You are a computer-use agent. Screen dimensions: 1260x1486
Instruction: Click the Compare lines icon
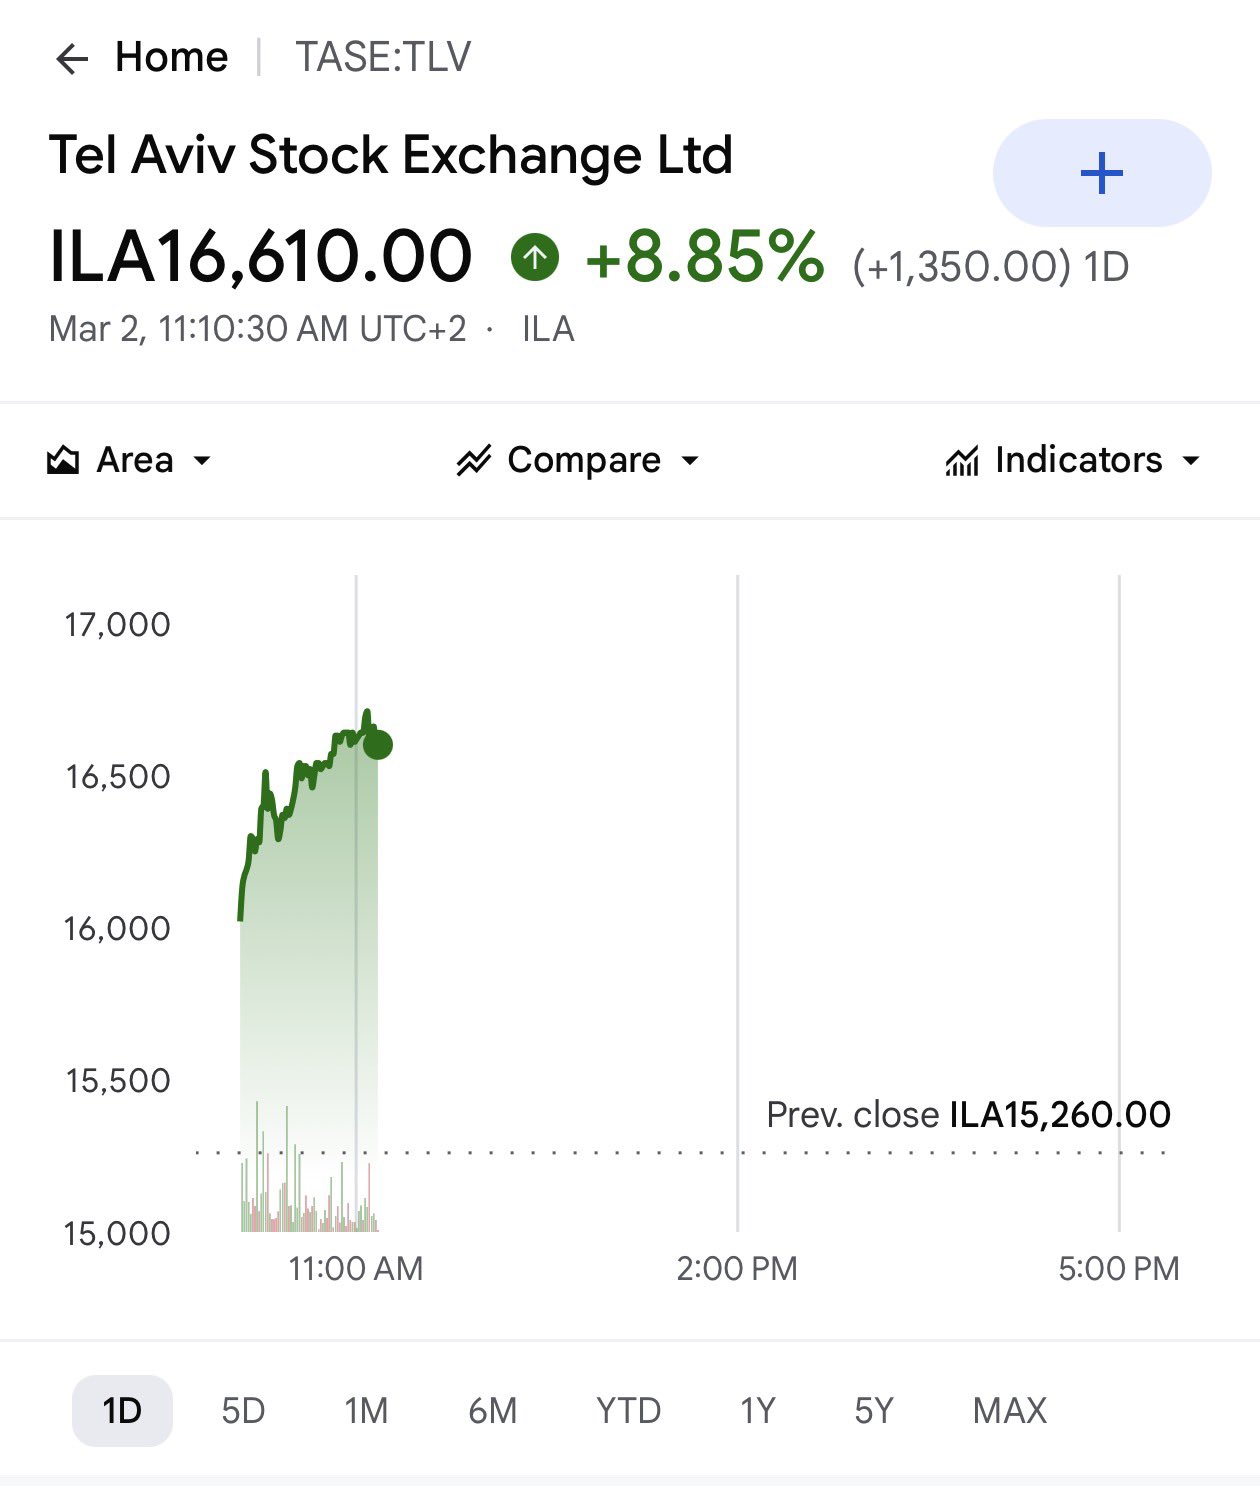[x=474, y=460]
